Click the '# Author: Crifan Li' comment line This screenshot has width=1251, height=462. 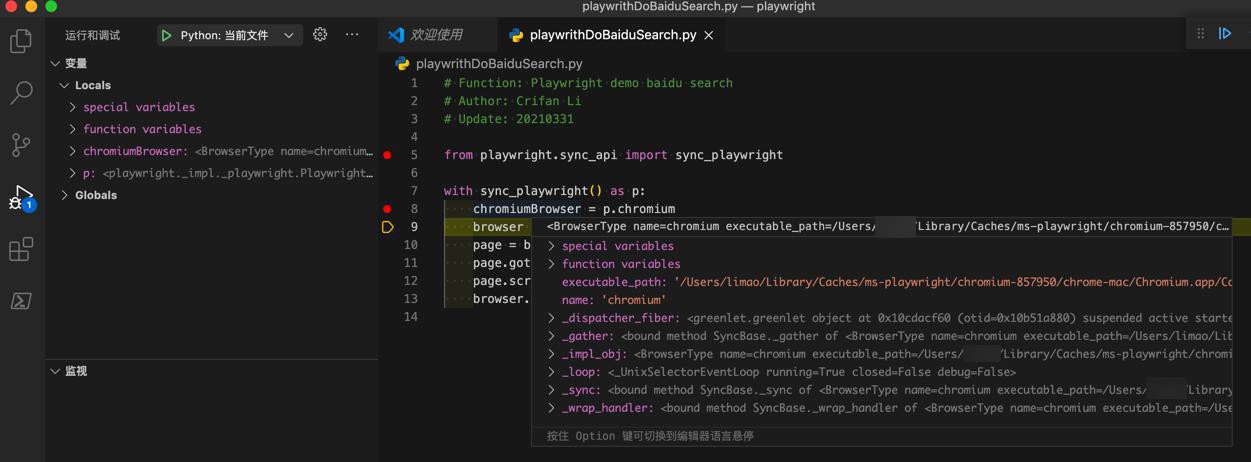513,101
